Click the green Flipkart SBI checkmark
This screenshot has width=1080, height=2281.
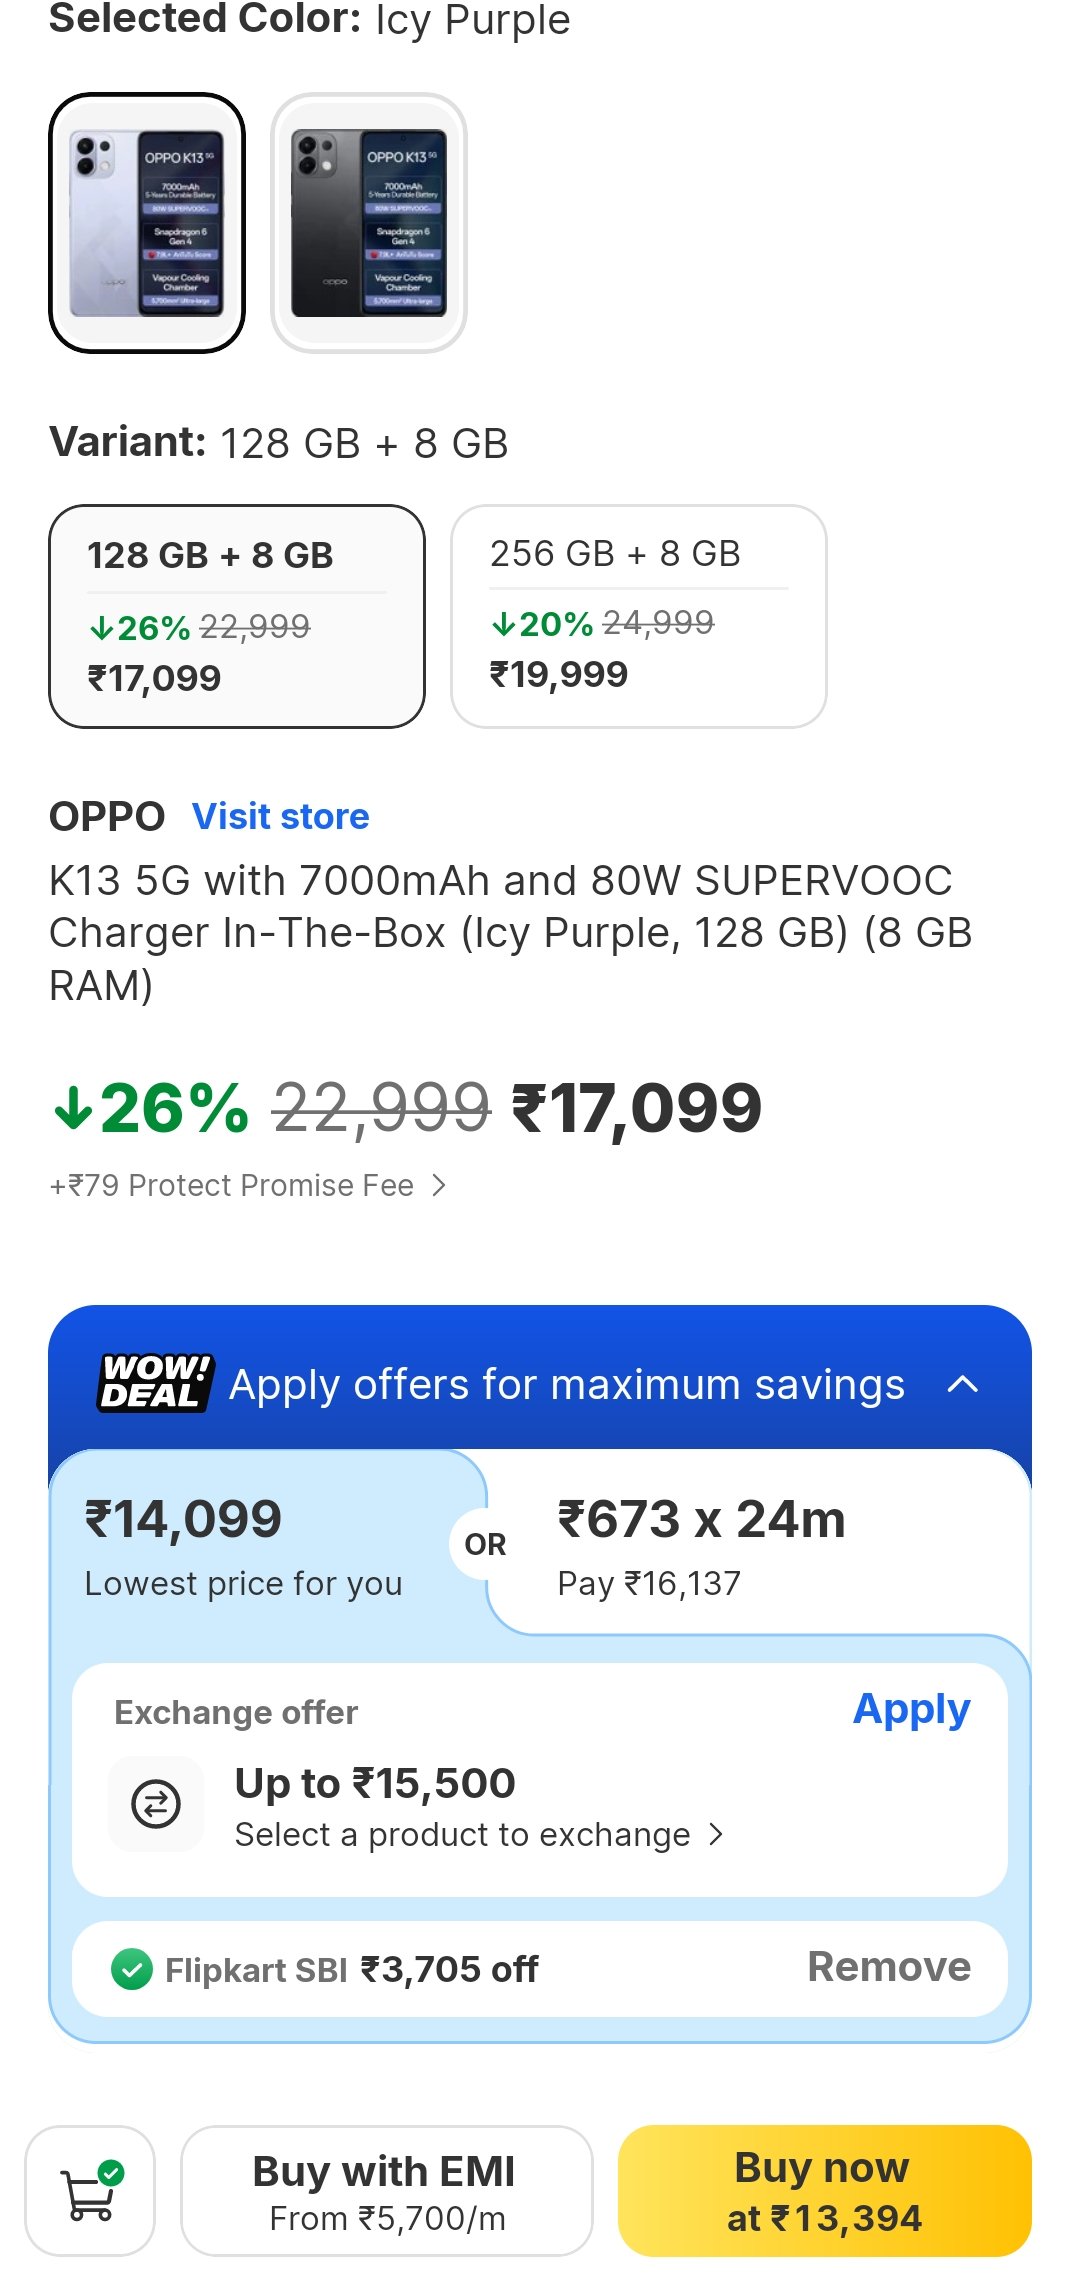tap(132, 1969)
